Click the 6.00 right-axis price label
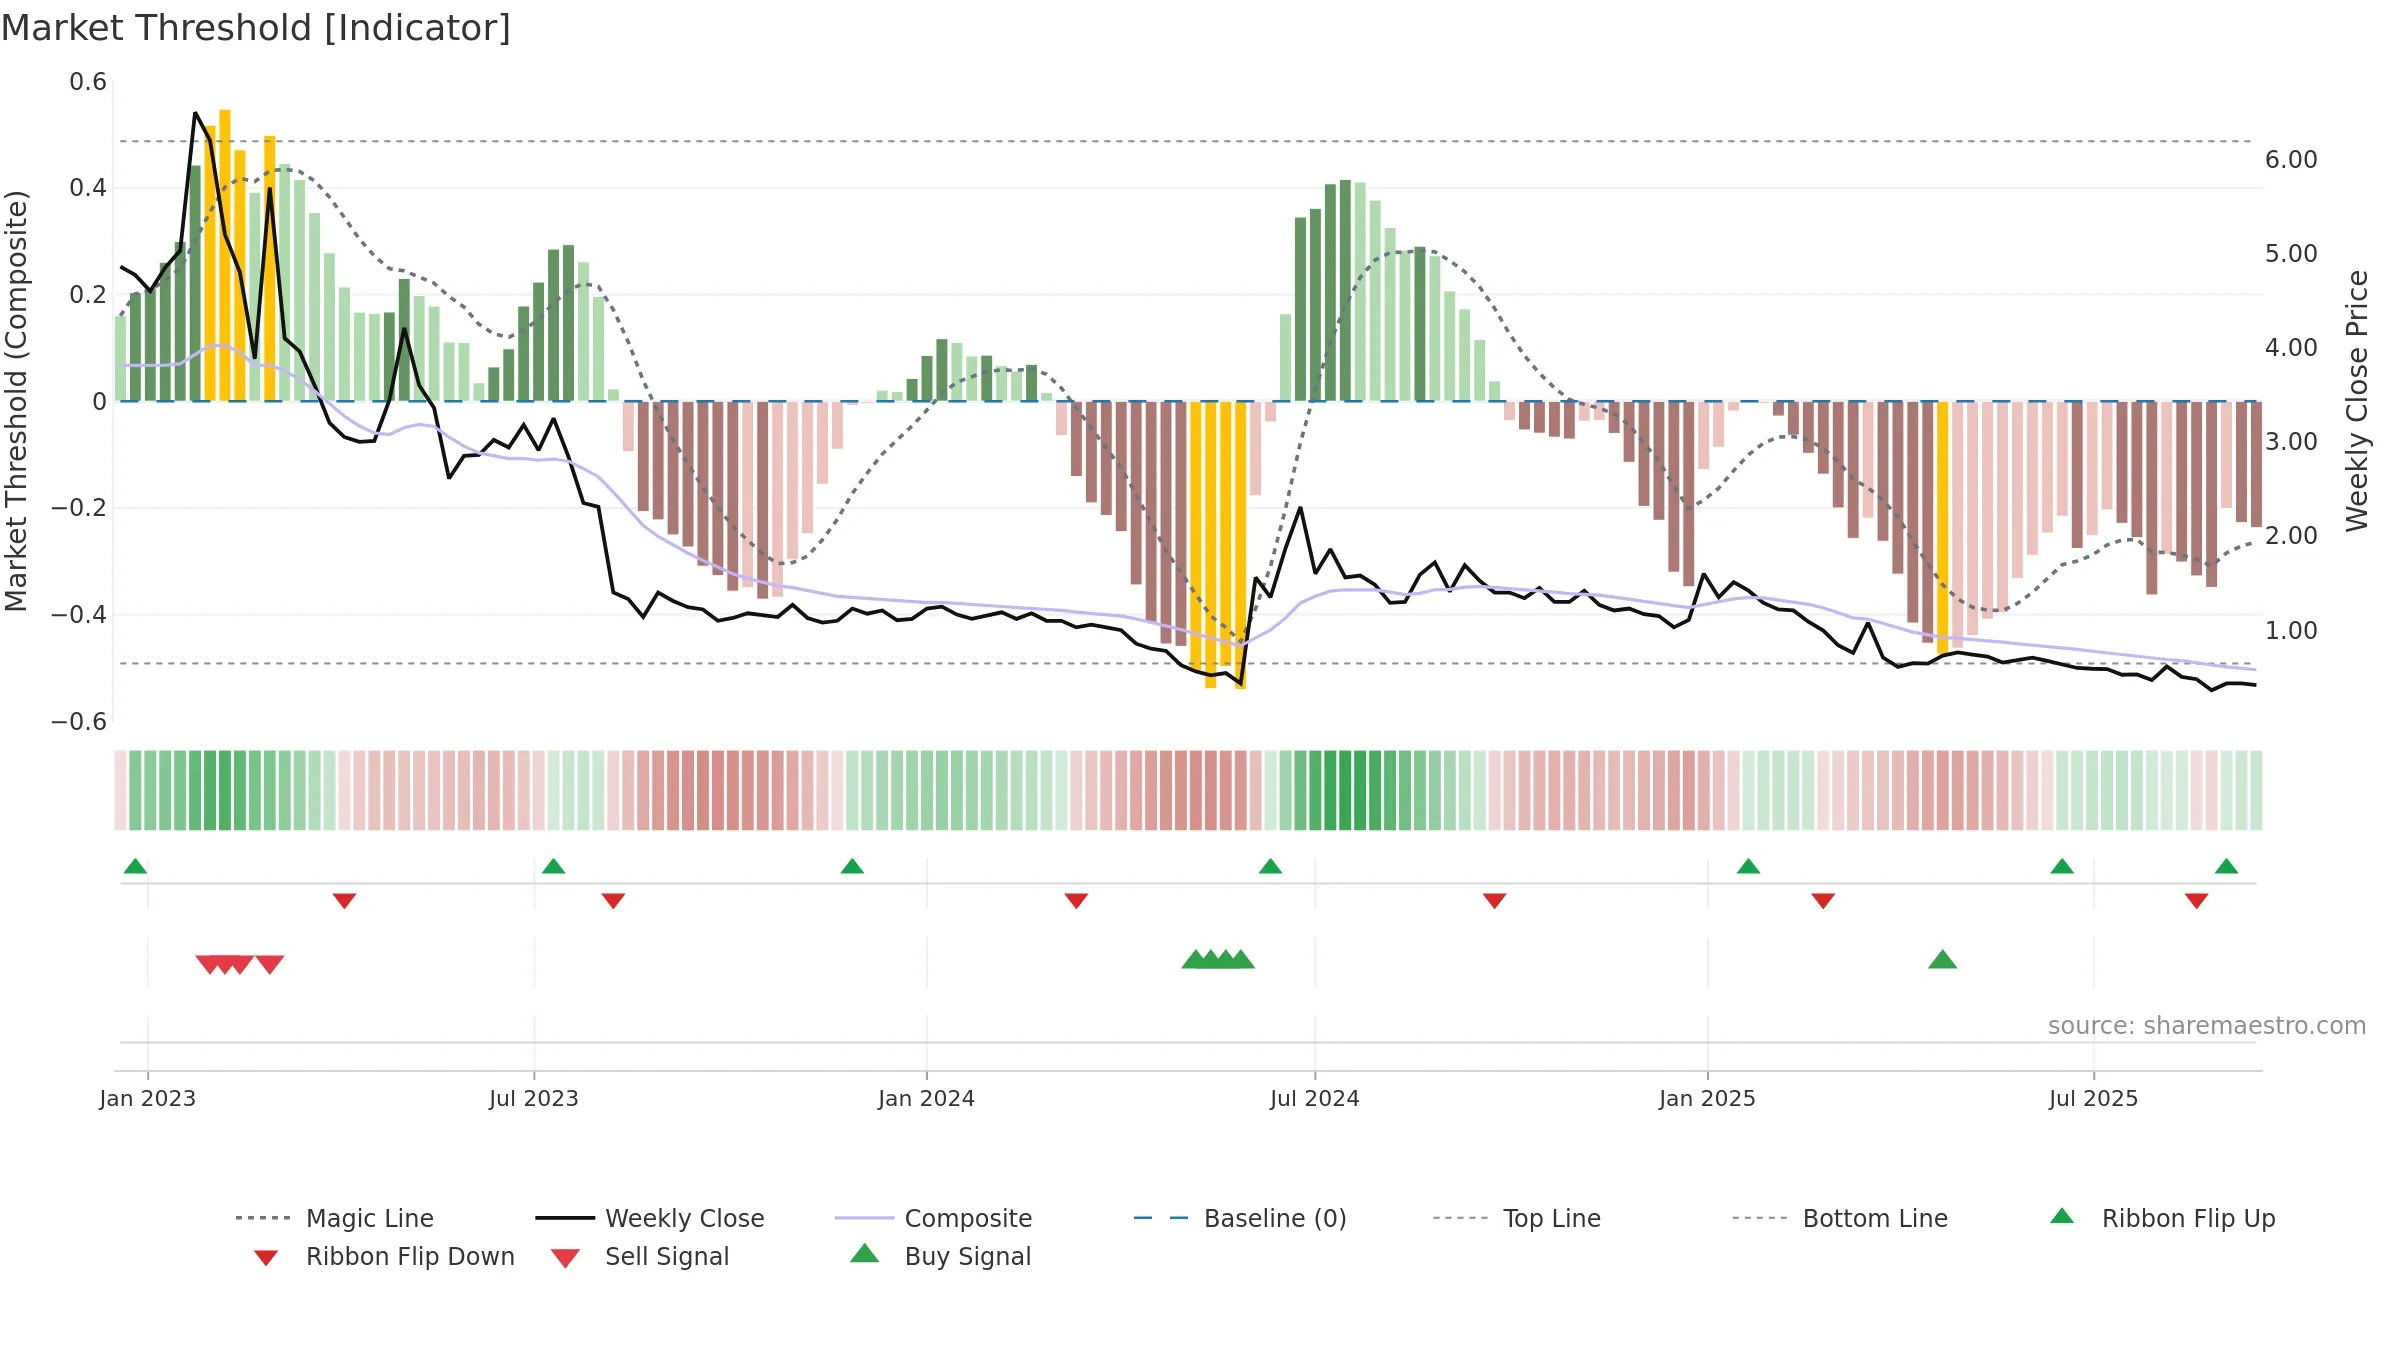Viewport: 2400px width, 1350px height. tap(2291, 159)
